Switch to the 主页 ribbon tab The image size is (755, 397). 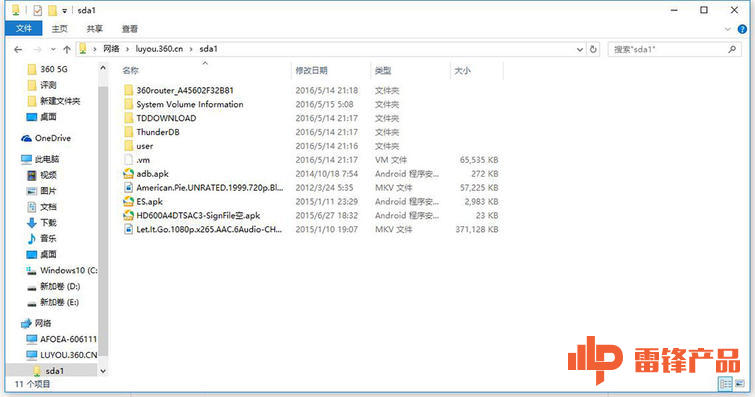60,29
